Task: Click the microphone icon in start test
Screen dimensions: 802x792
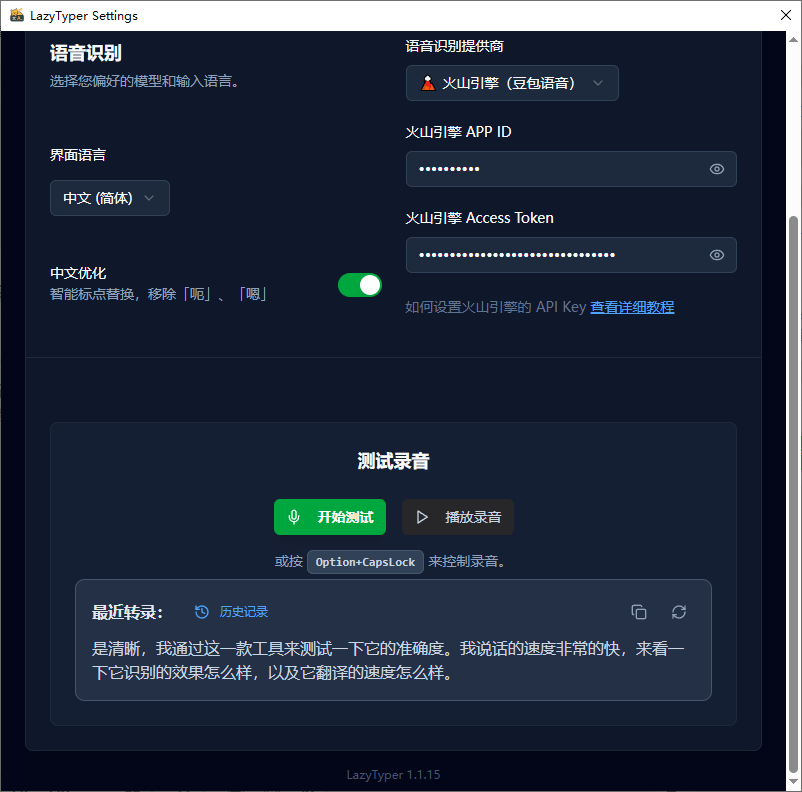Action: pyautogui.click(x=294, y=517)
